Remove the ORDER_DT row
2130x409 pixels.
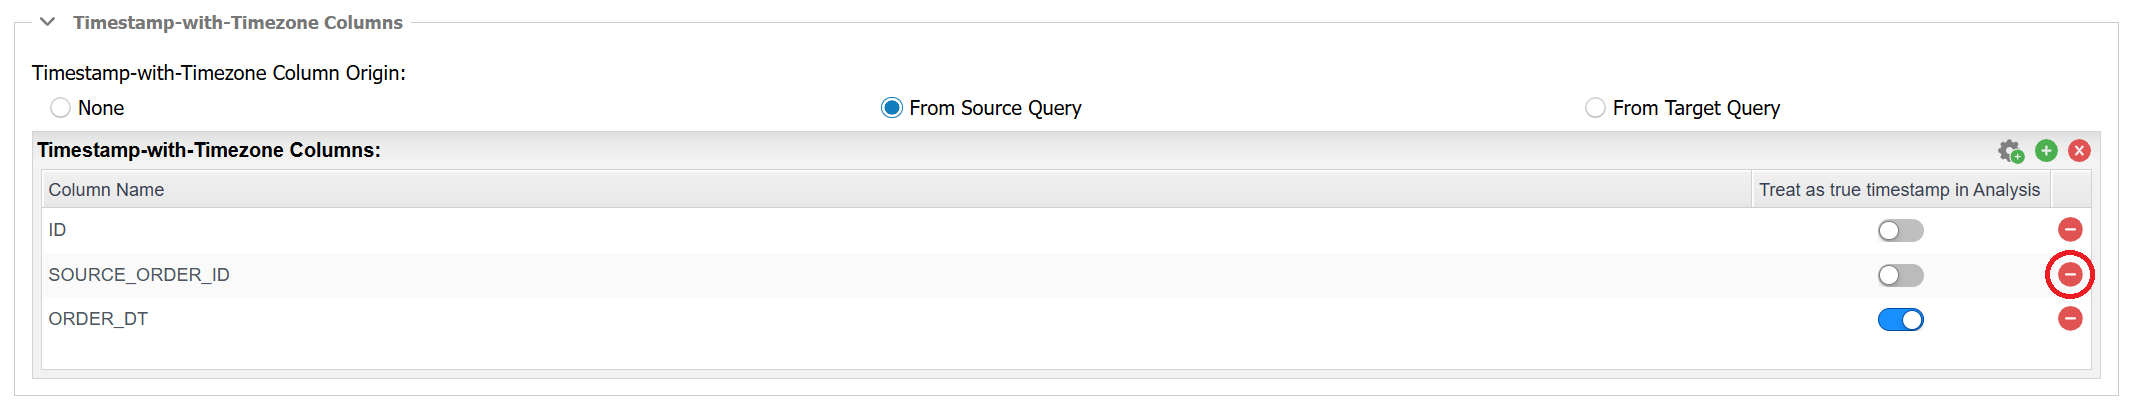[x=2070, y=319]
